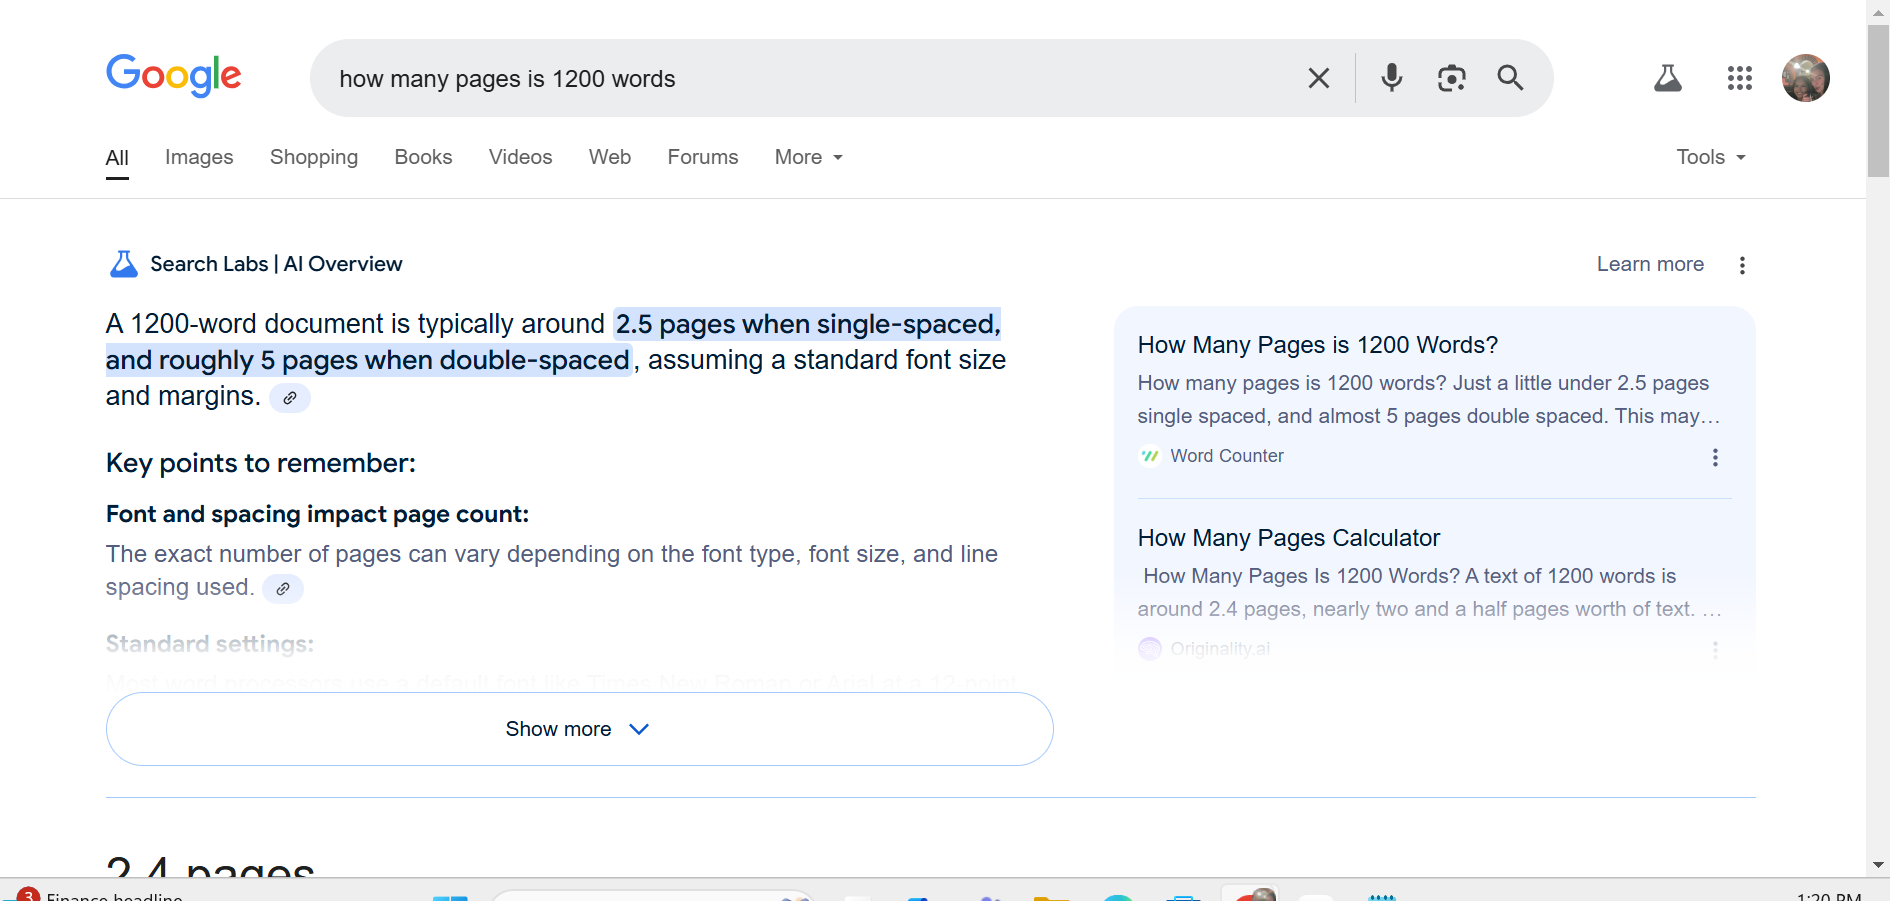Switch to the Images tab
This screenshot has height=901, width=1890.
[x=199, y=157]
